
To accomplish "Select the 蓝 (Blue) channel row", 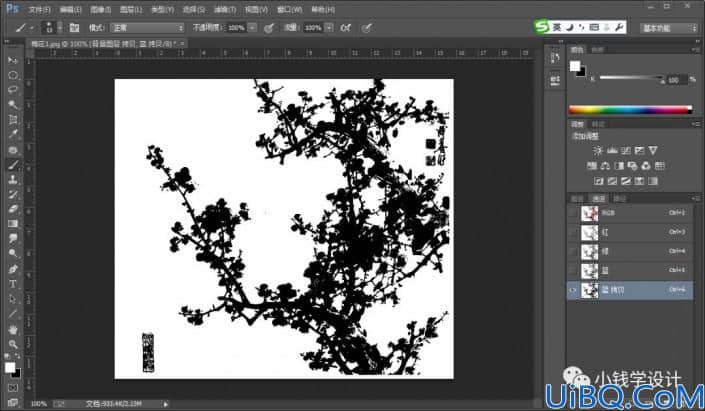I will (630, 271).
